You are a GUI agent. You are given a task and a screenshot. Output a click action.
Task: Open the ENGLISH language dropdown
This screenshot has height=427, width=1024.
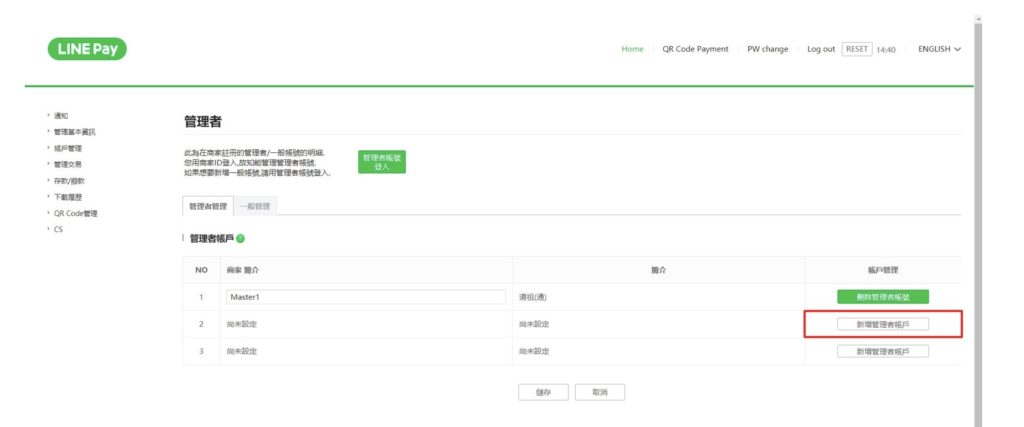coord(939,49)
